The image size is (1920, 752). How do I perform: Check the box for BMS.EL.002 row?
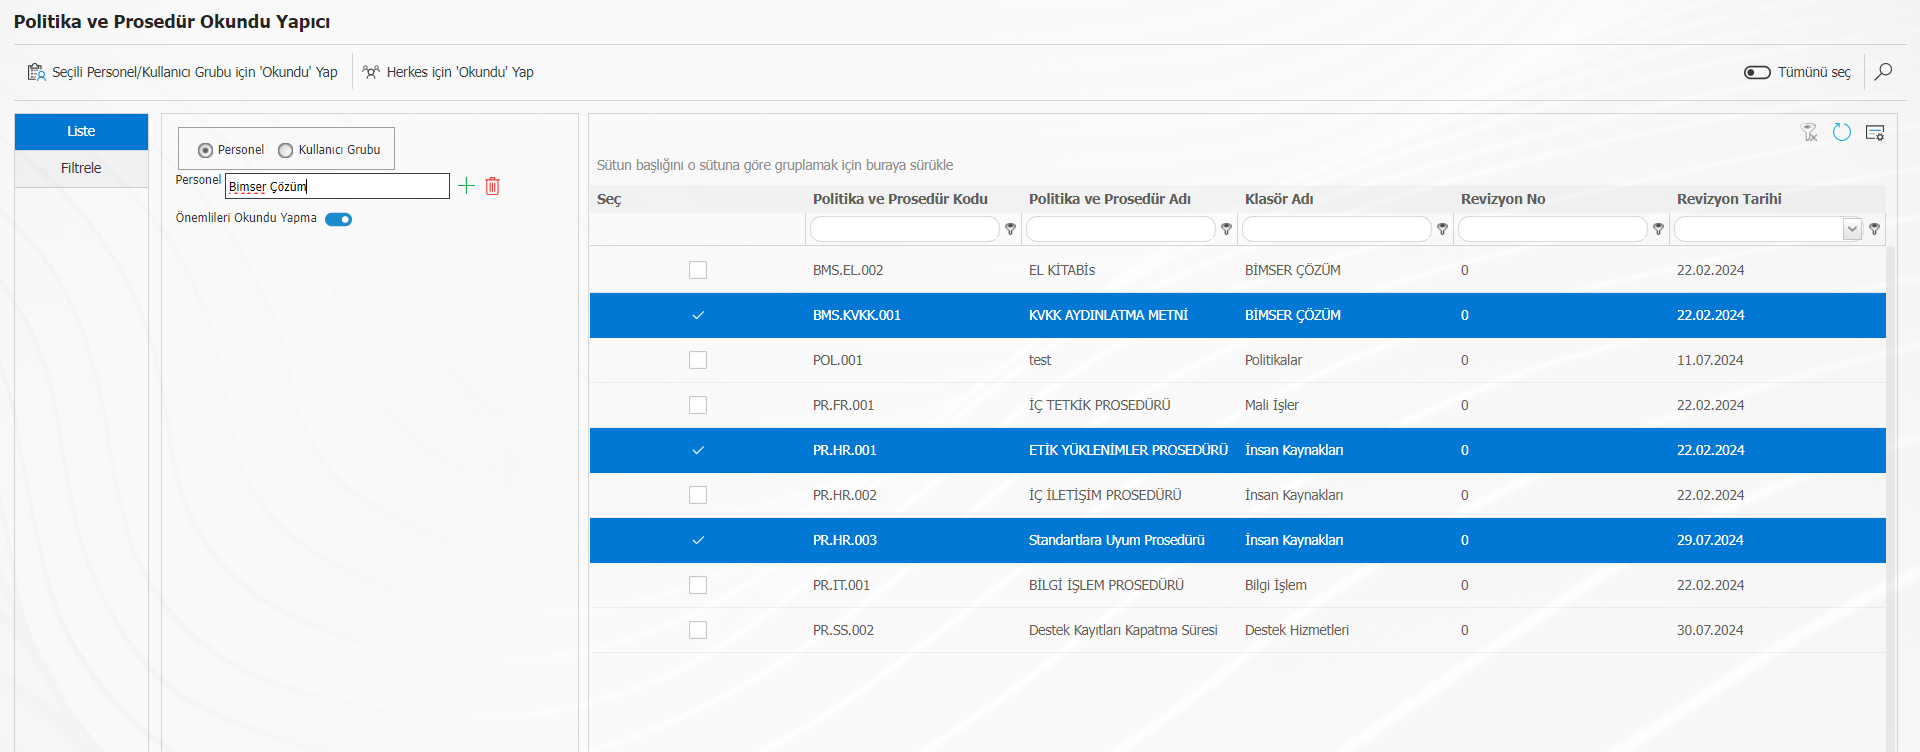(698, 270)
